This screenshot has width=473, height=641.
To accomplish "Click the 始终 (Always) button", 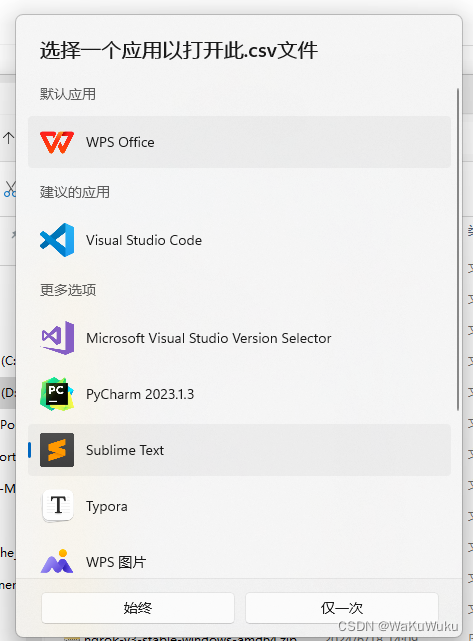I will click(138, 608).
